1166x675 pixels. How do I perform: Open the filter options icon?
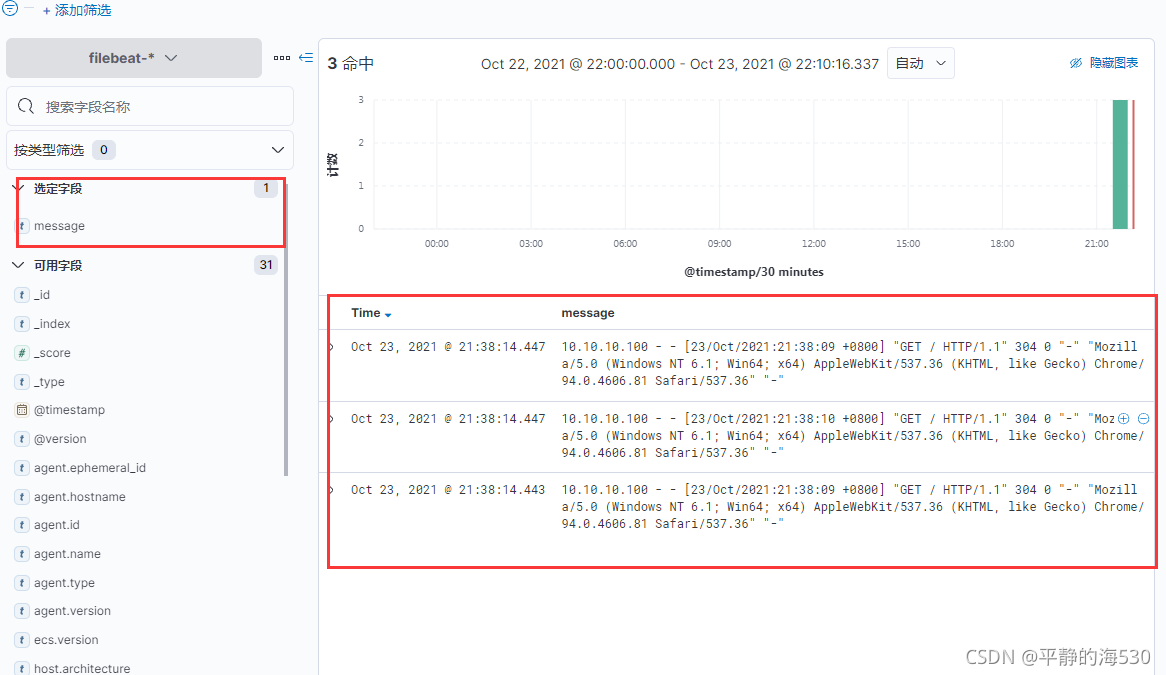click(10, 8)
